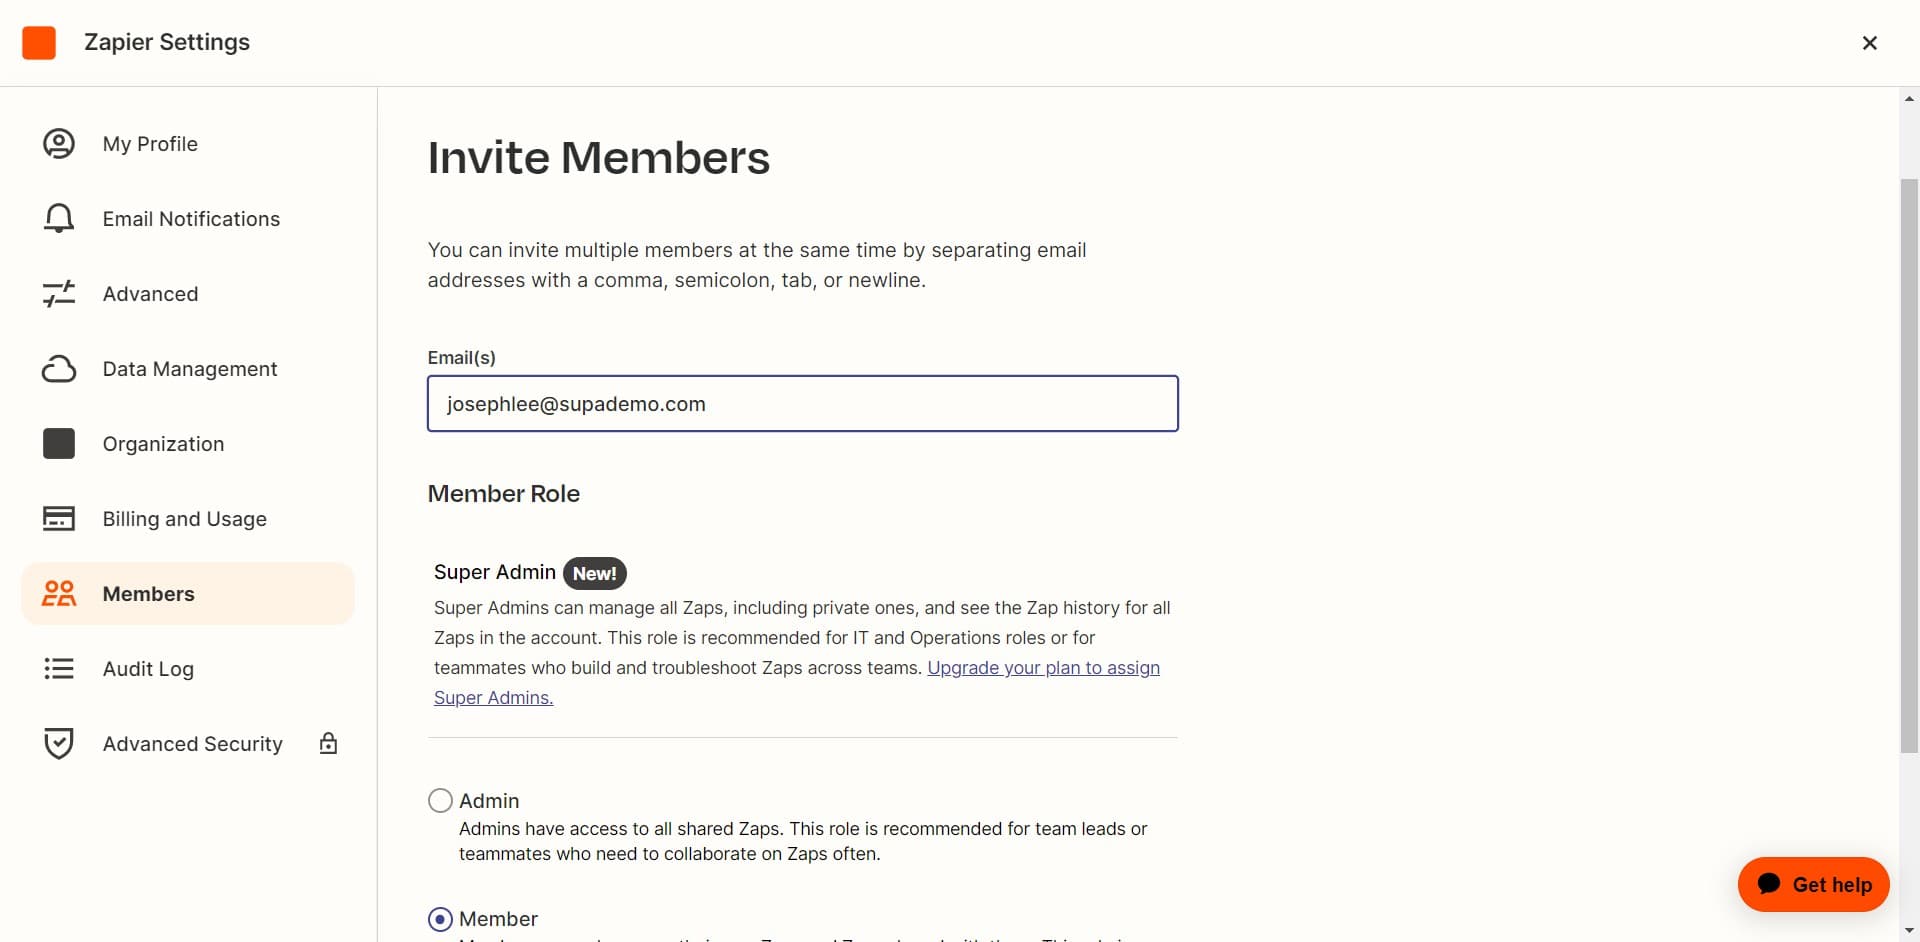Screen dimensions: 1920x942
Task: Open My Profile via the person icon
Action: [59, 143]
